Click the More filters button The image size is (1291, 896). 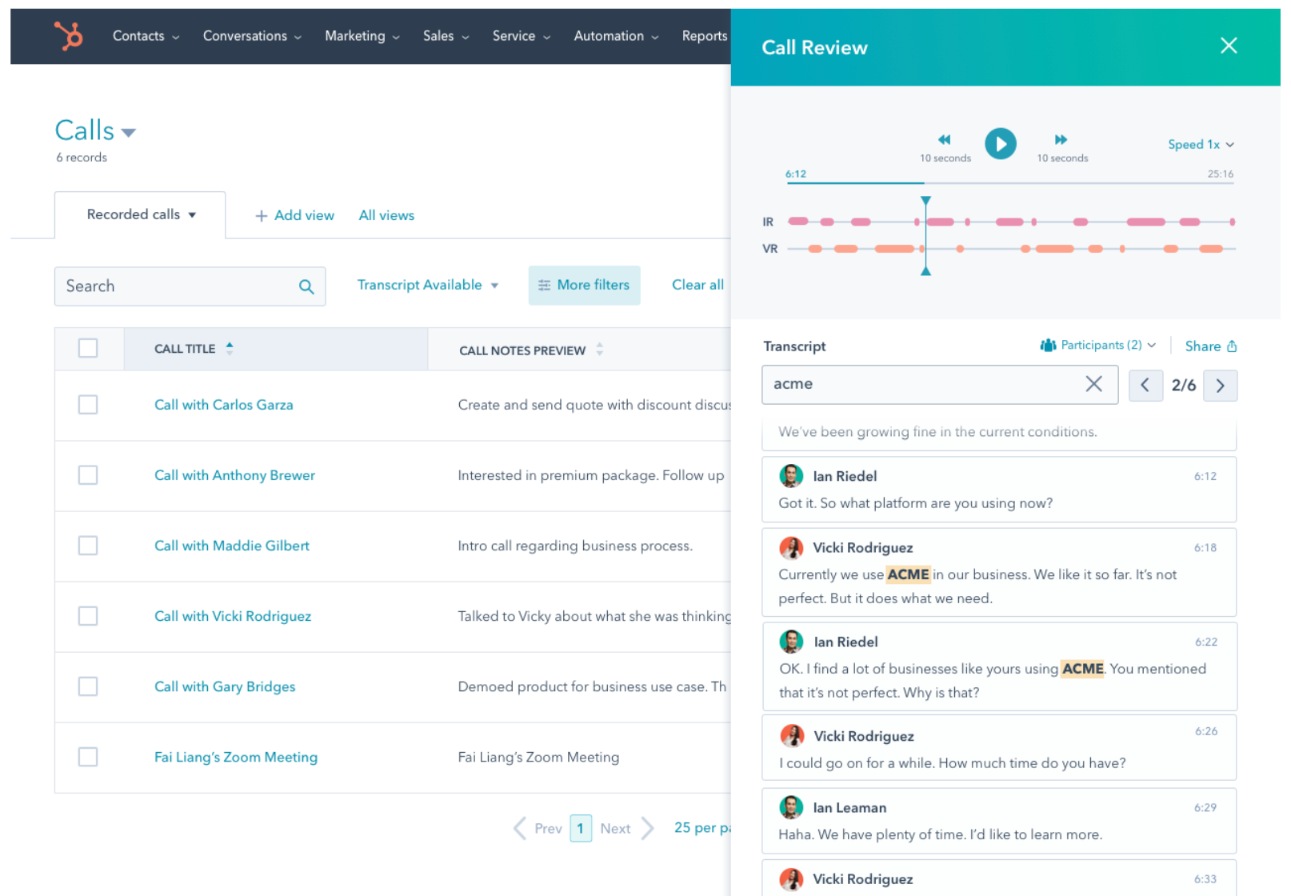(584, 285)
